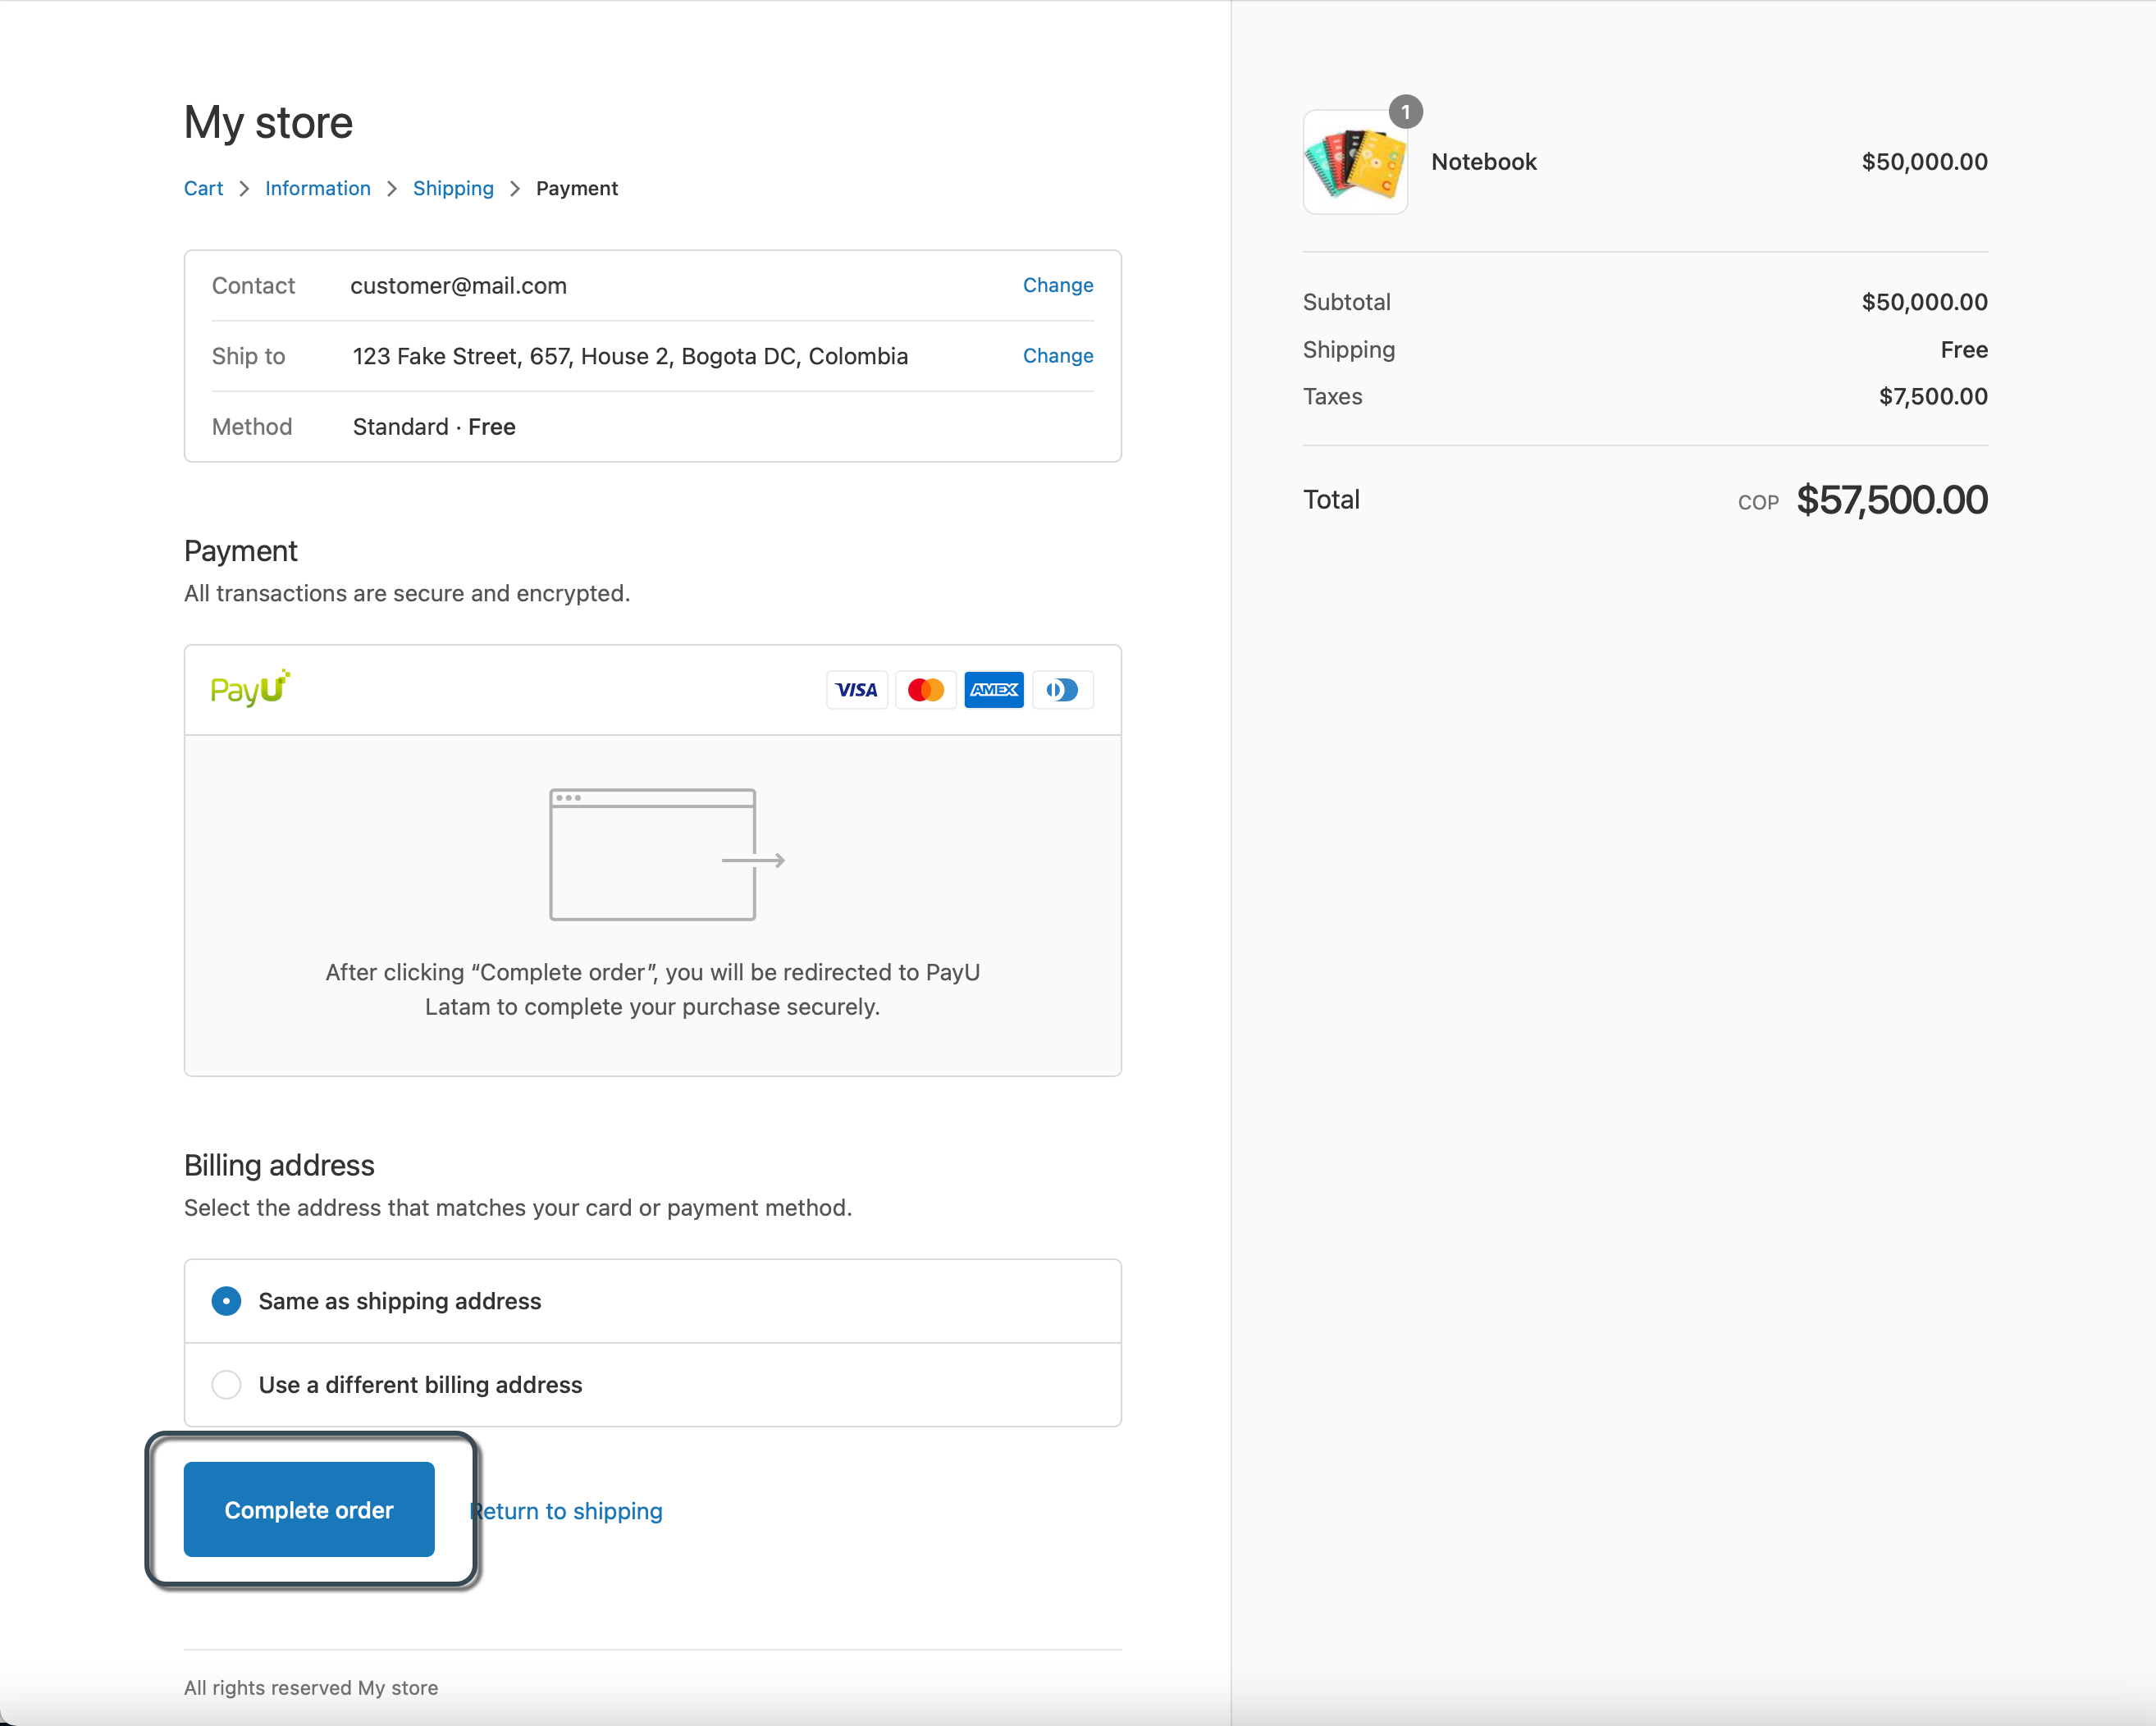The width and height of the screenshot is (2156, 1726).
Task: Click the My store title
Action: (x=268, y=123)
